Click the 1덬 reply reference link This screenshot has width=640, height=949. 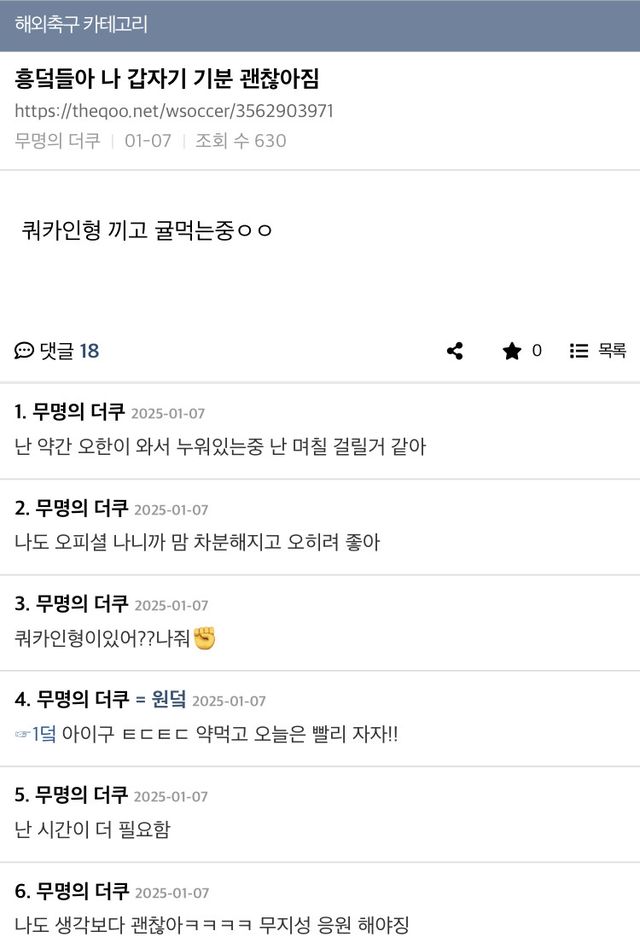pos(45,734)
